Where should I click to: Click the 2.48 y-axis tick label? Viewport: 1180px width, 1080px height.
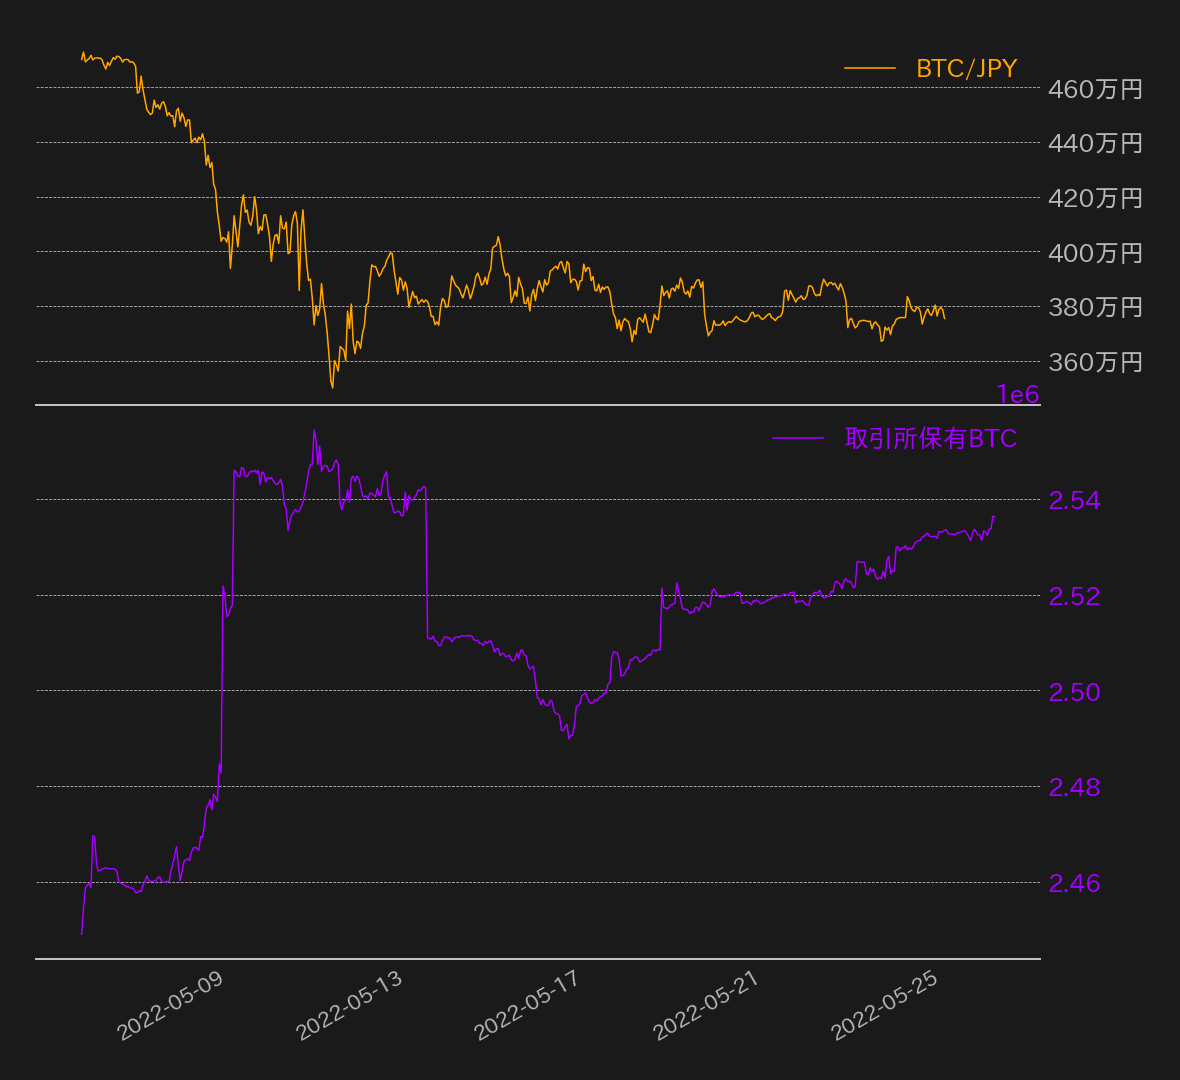click(1074, 787)
